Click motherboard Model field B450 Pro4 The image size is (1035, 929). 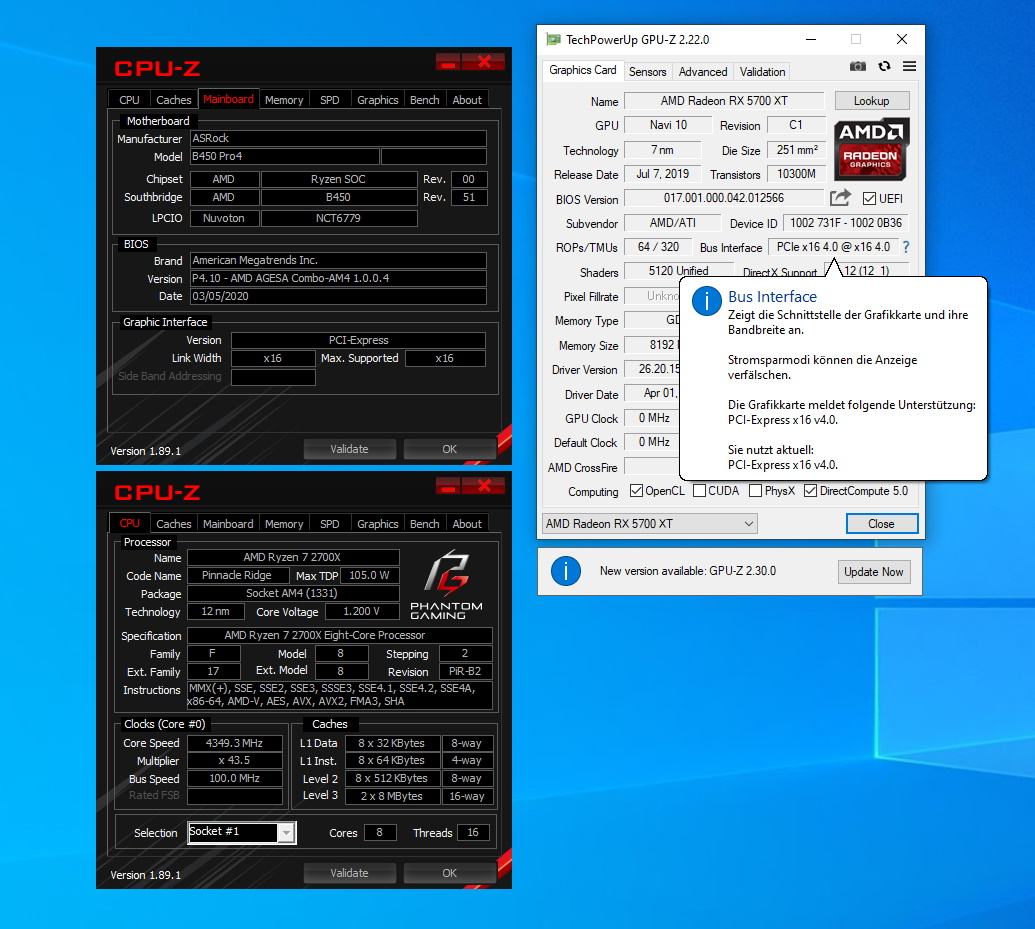pos(284,156)
